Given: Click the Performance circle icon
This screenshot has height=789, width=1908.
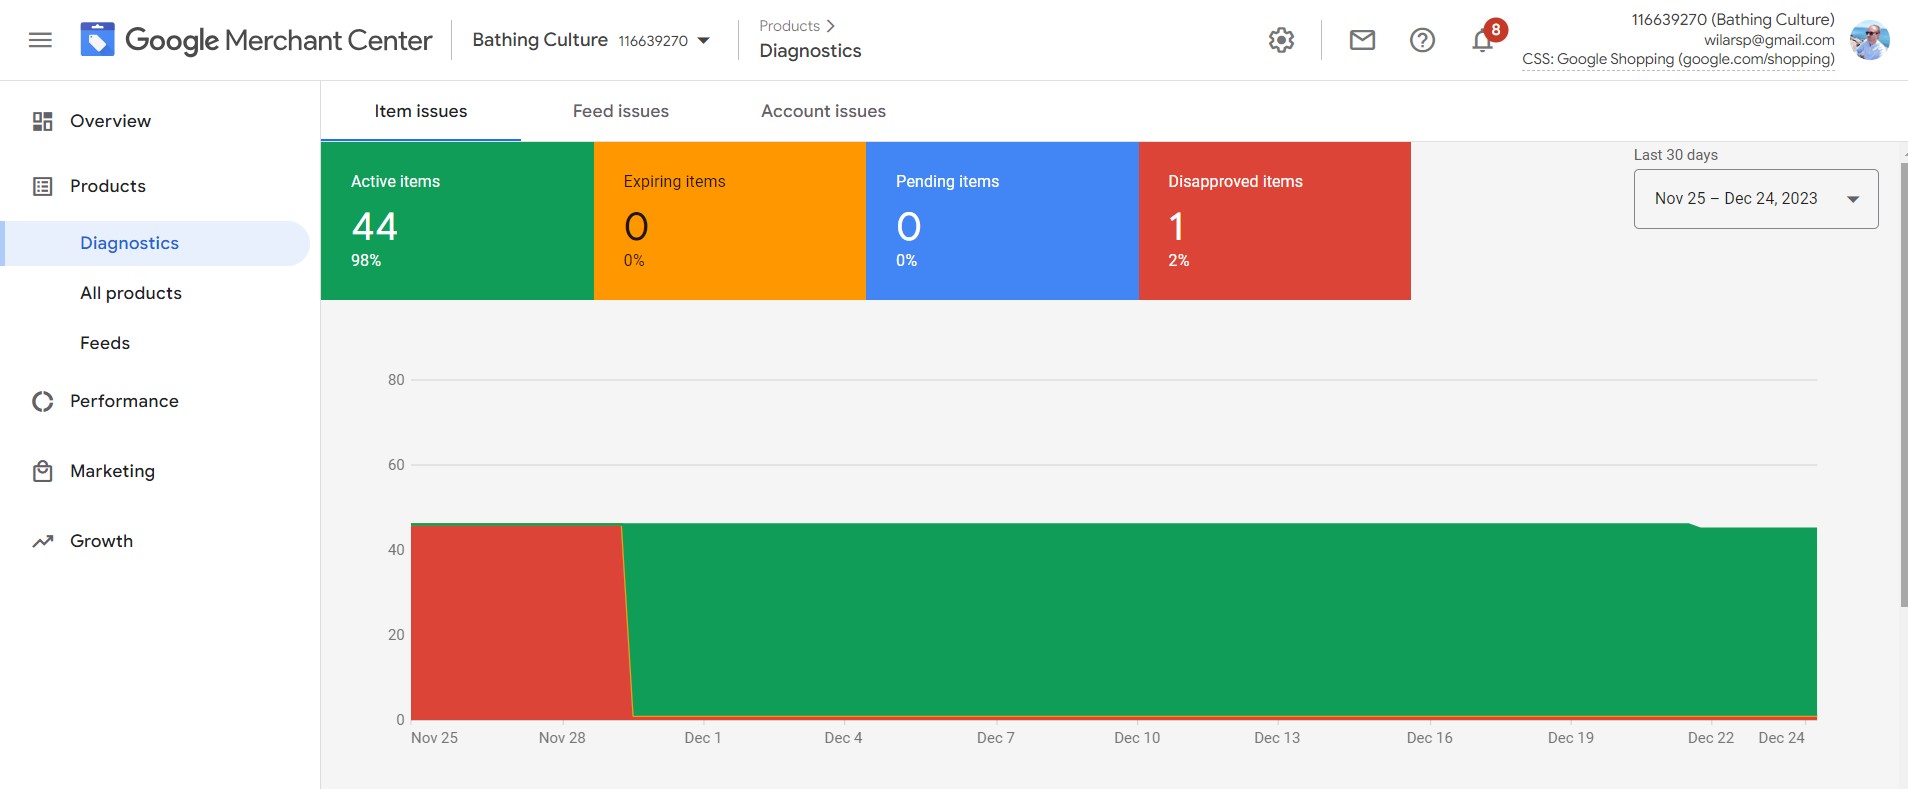Looking at the screenshot, I should [42, 401].
